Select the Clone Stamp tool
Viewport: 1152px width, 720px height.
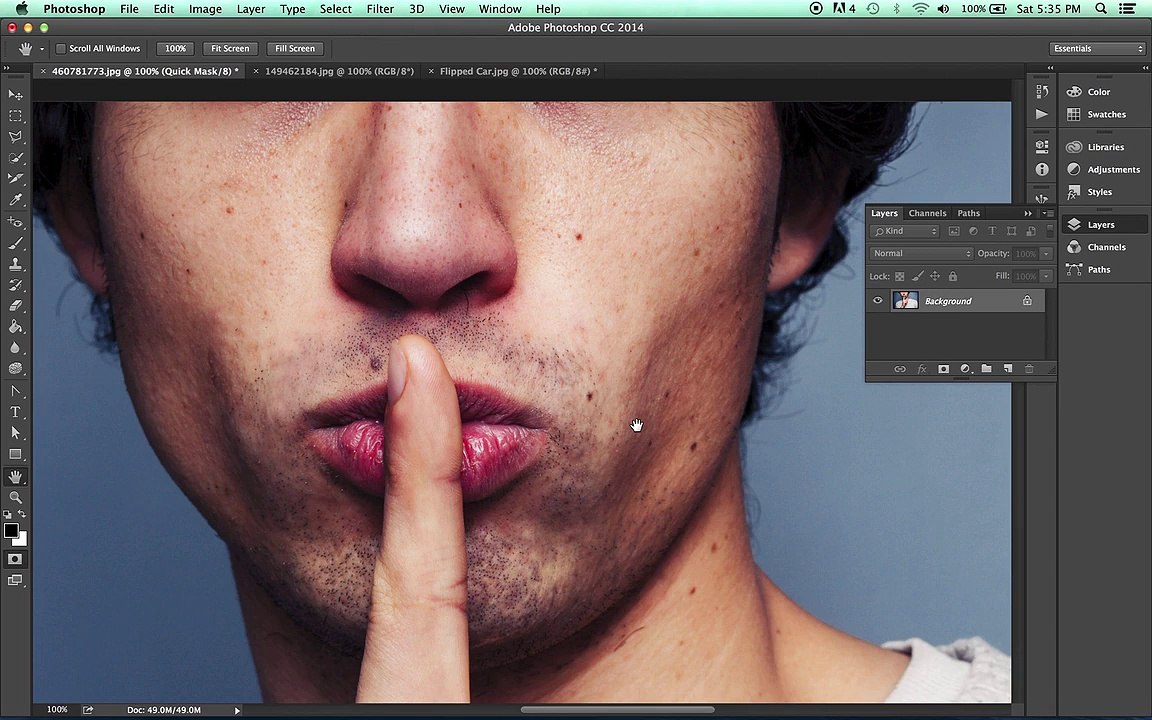tap(15, 264)
